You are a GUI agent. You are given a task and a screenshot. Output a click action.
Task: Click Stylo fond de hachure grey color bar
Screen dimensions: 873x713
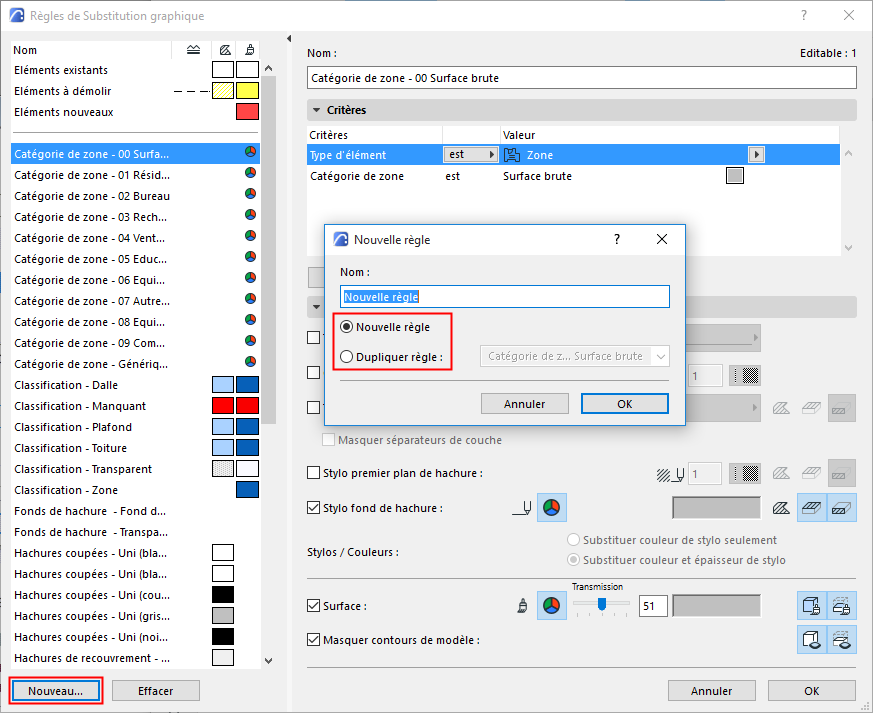pos(717,508)
